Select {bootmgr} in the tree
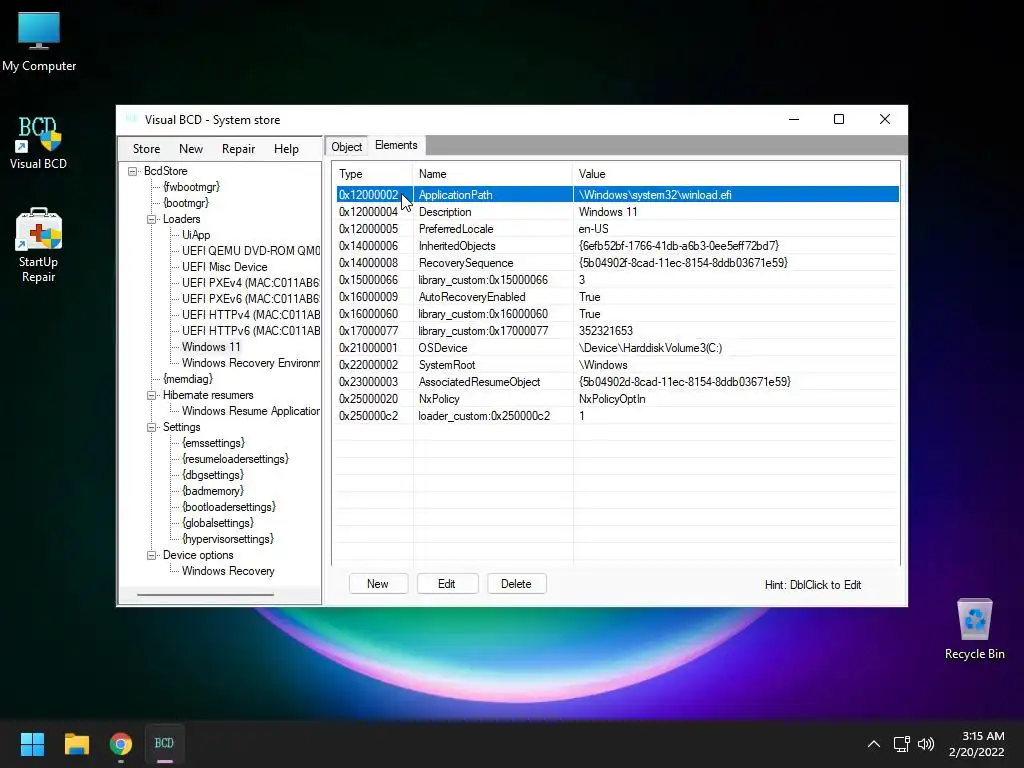 [x=186, y=203]
